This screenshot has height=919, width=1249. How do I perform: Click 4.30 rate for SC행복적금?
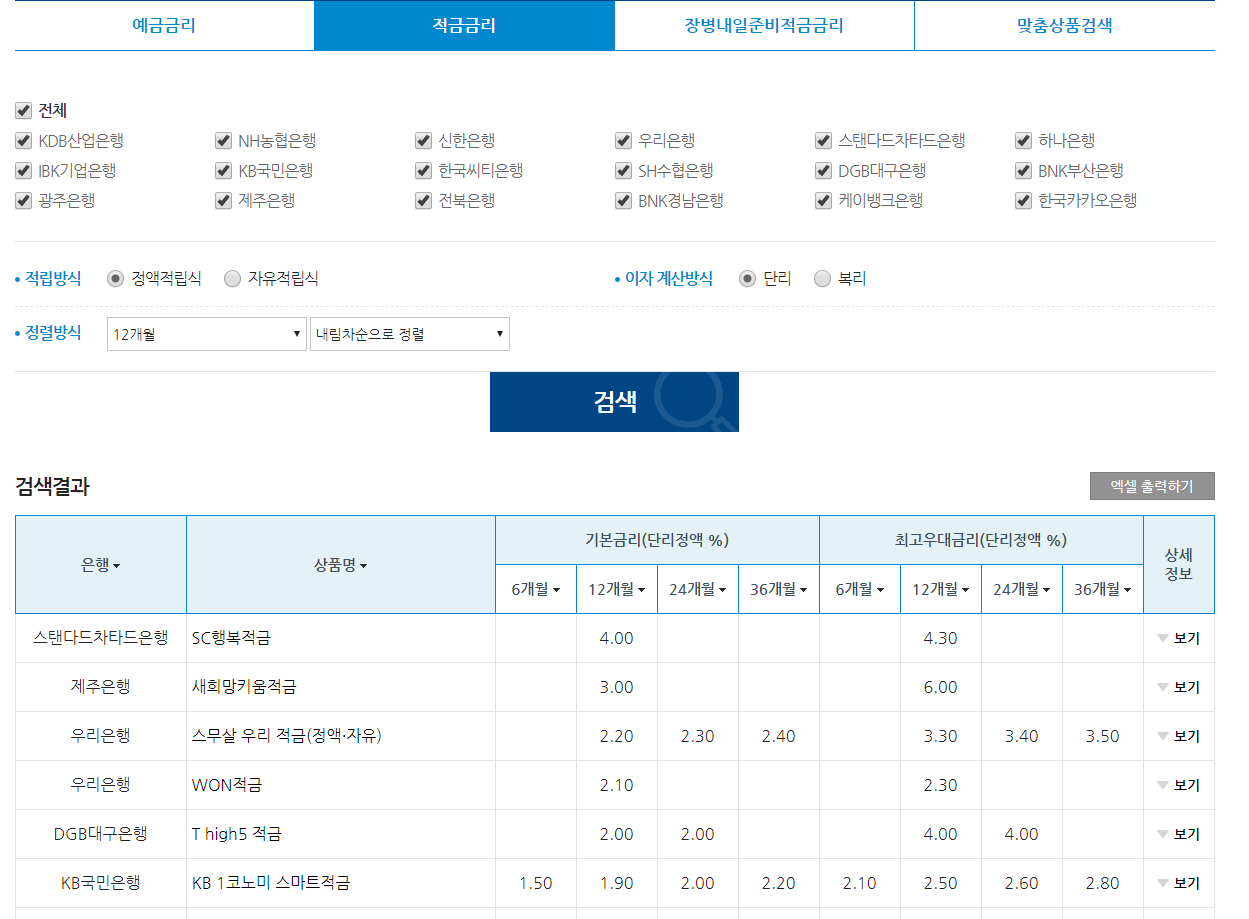click(x=941, y=638)
